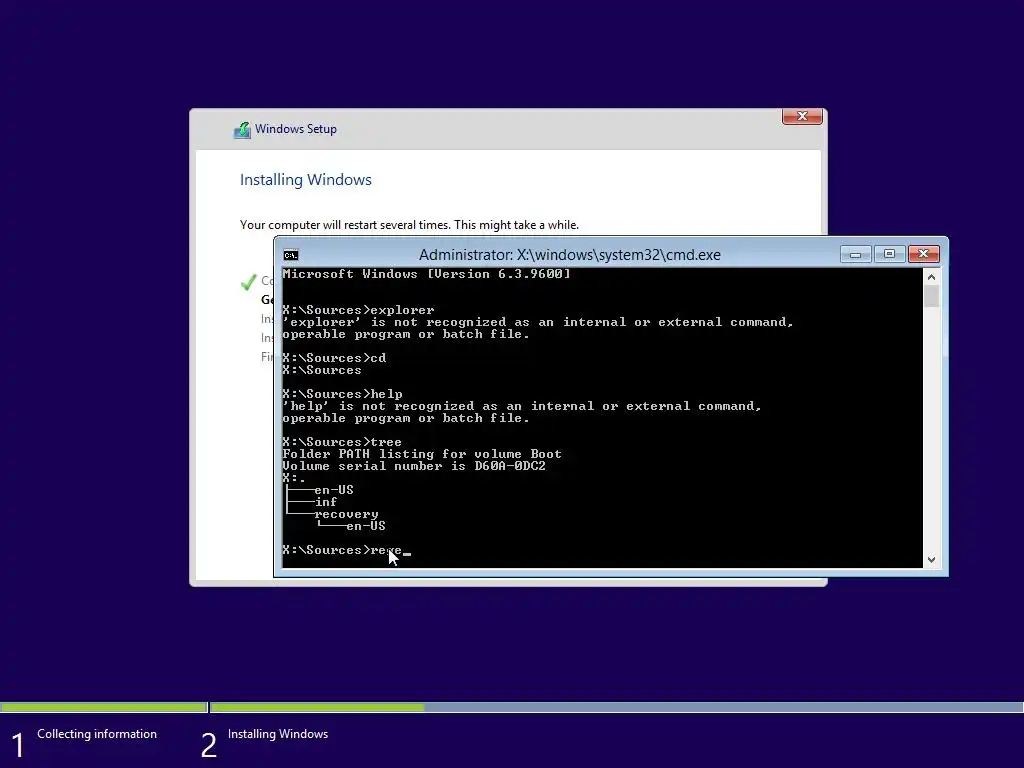Click the console scrollbar up arrow
Screen dimensions: 1024x768
931,277
